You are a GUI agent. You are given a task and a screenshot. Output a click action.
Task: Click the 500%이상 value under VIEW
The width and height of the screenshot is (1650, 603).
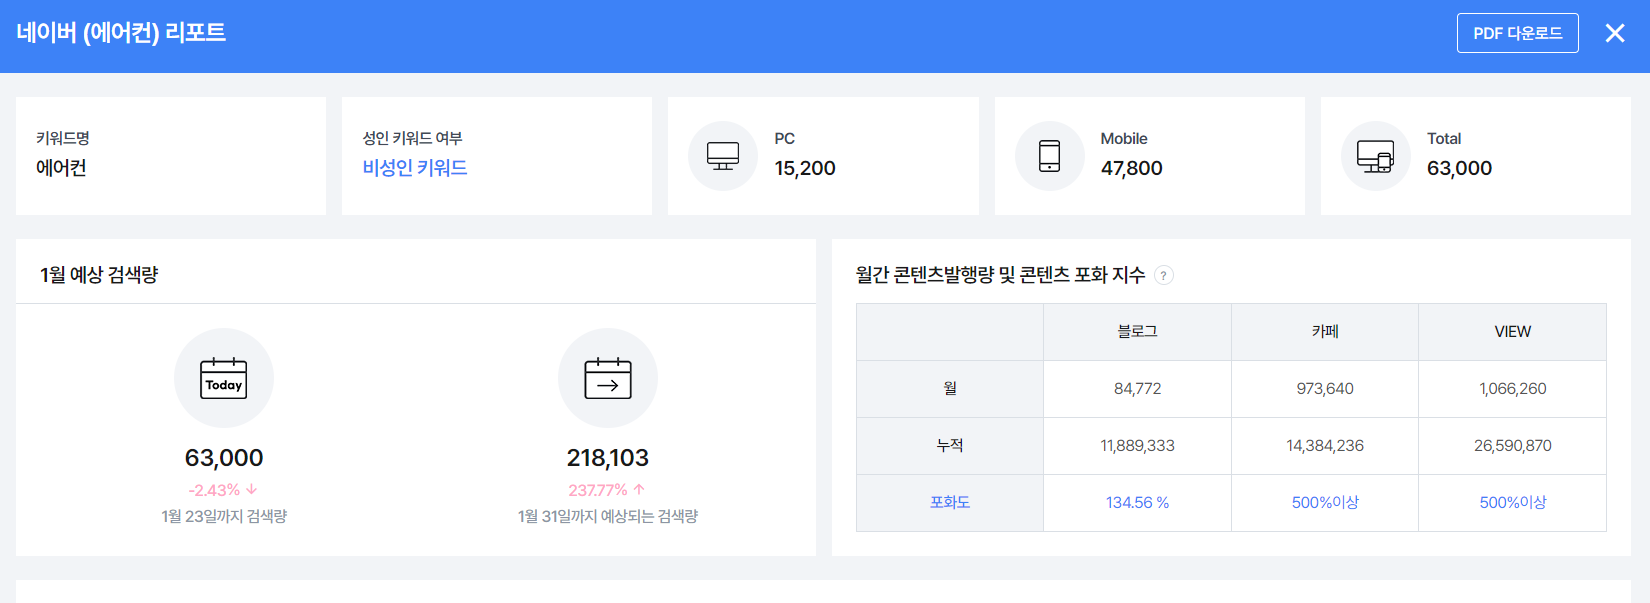pos(1512,503)
